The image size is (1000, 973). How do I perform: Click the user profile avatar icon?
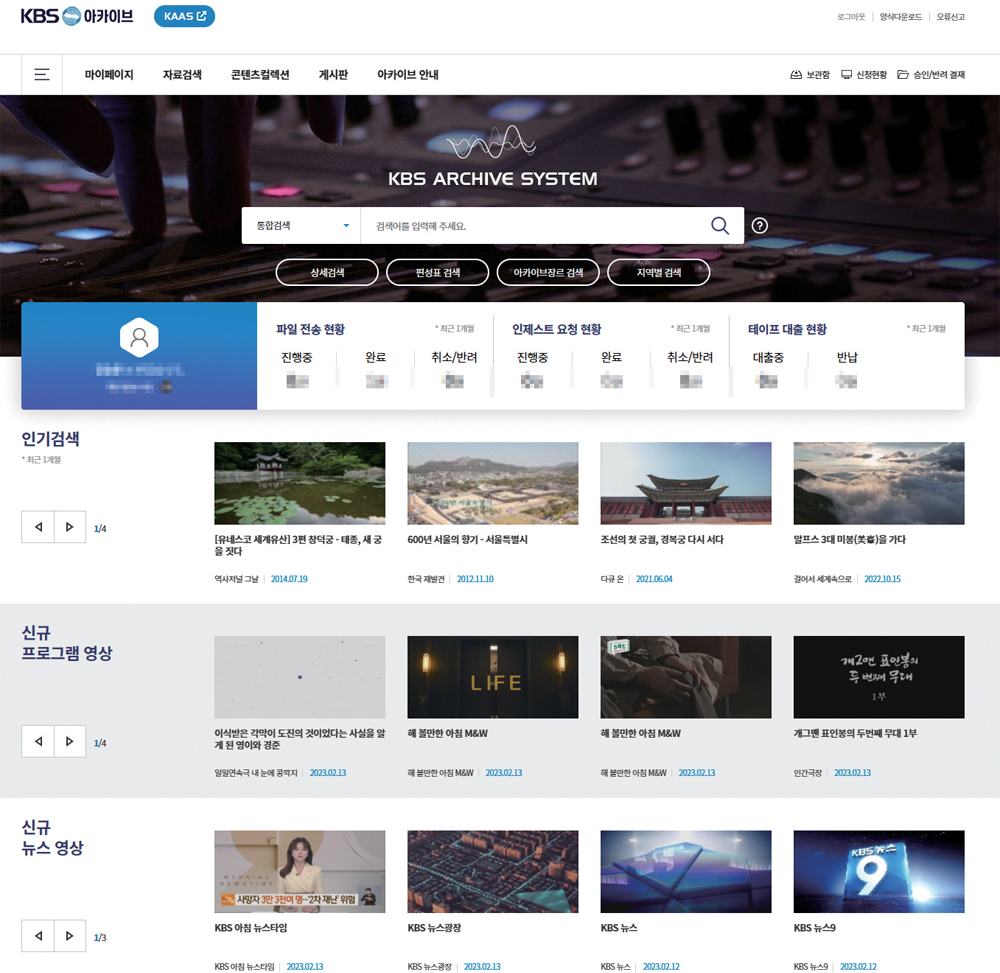point(139,337)
